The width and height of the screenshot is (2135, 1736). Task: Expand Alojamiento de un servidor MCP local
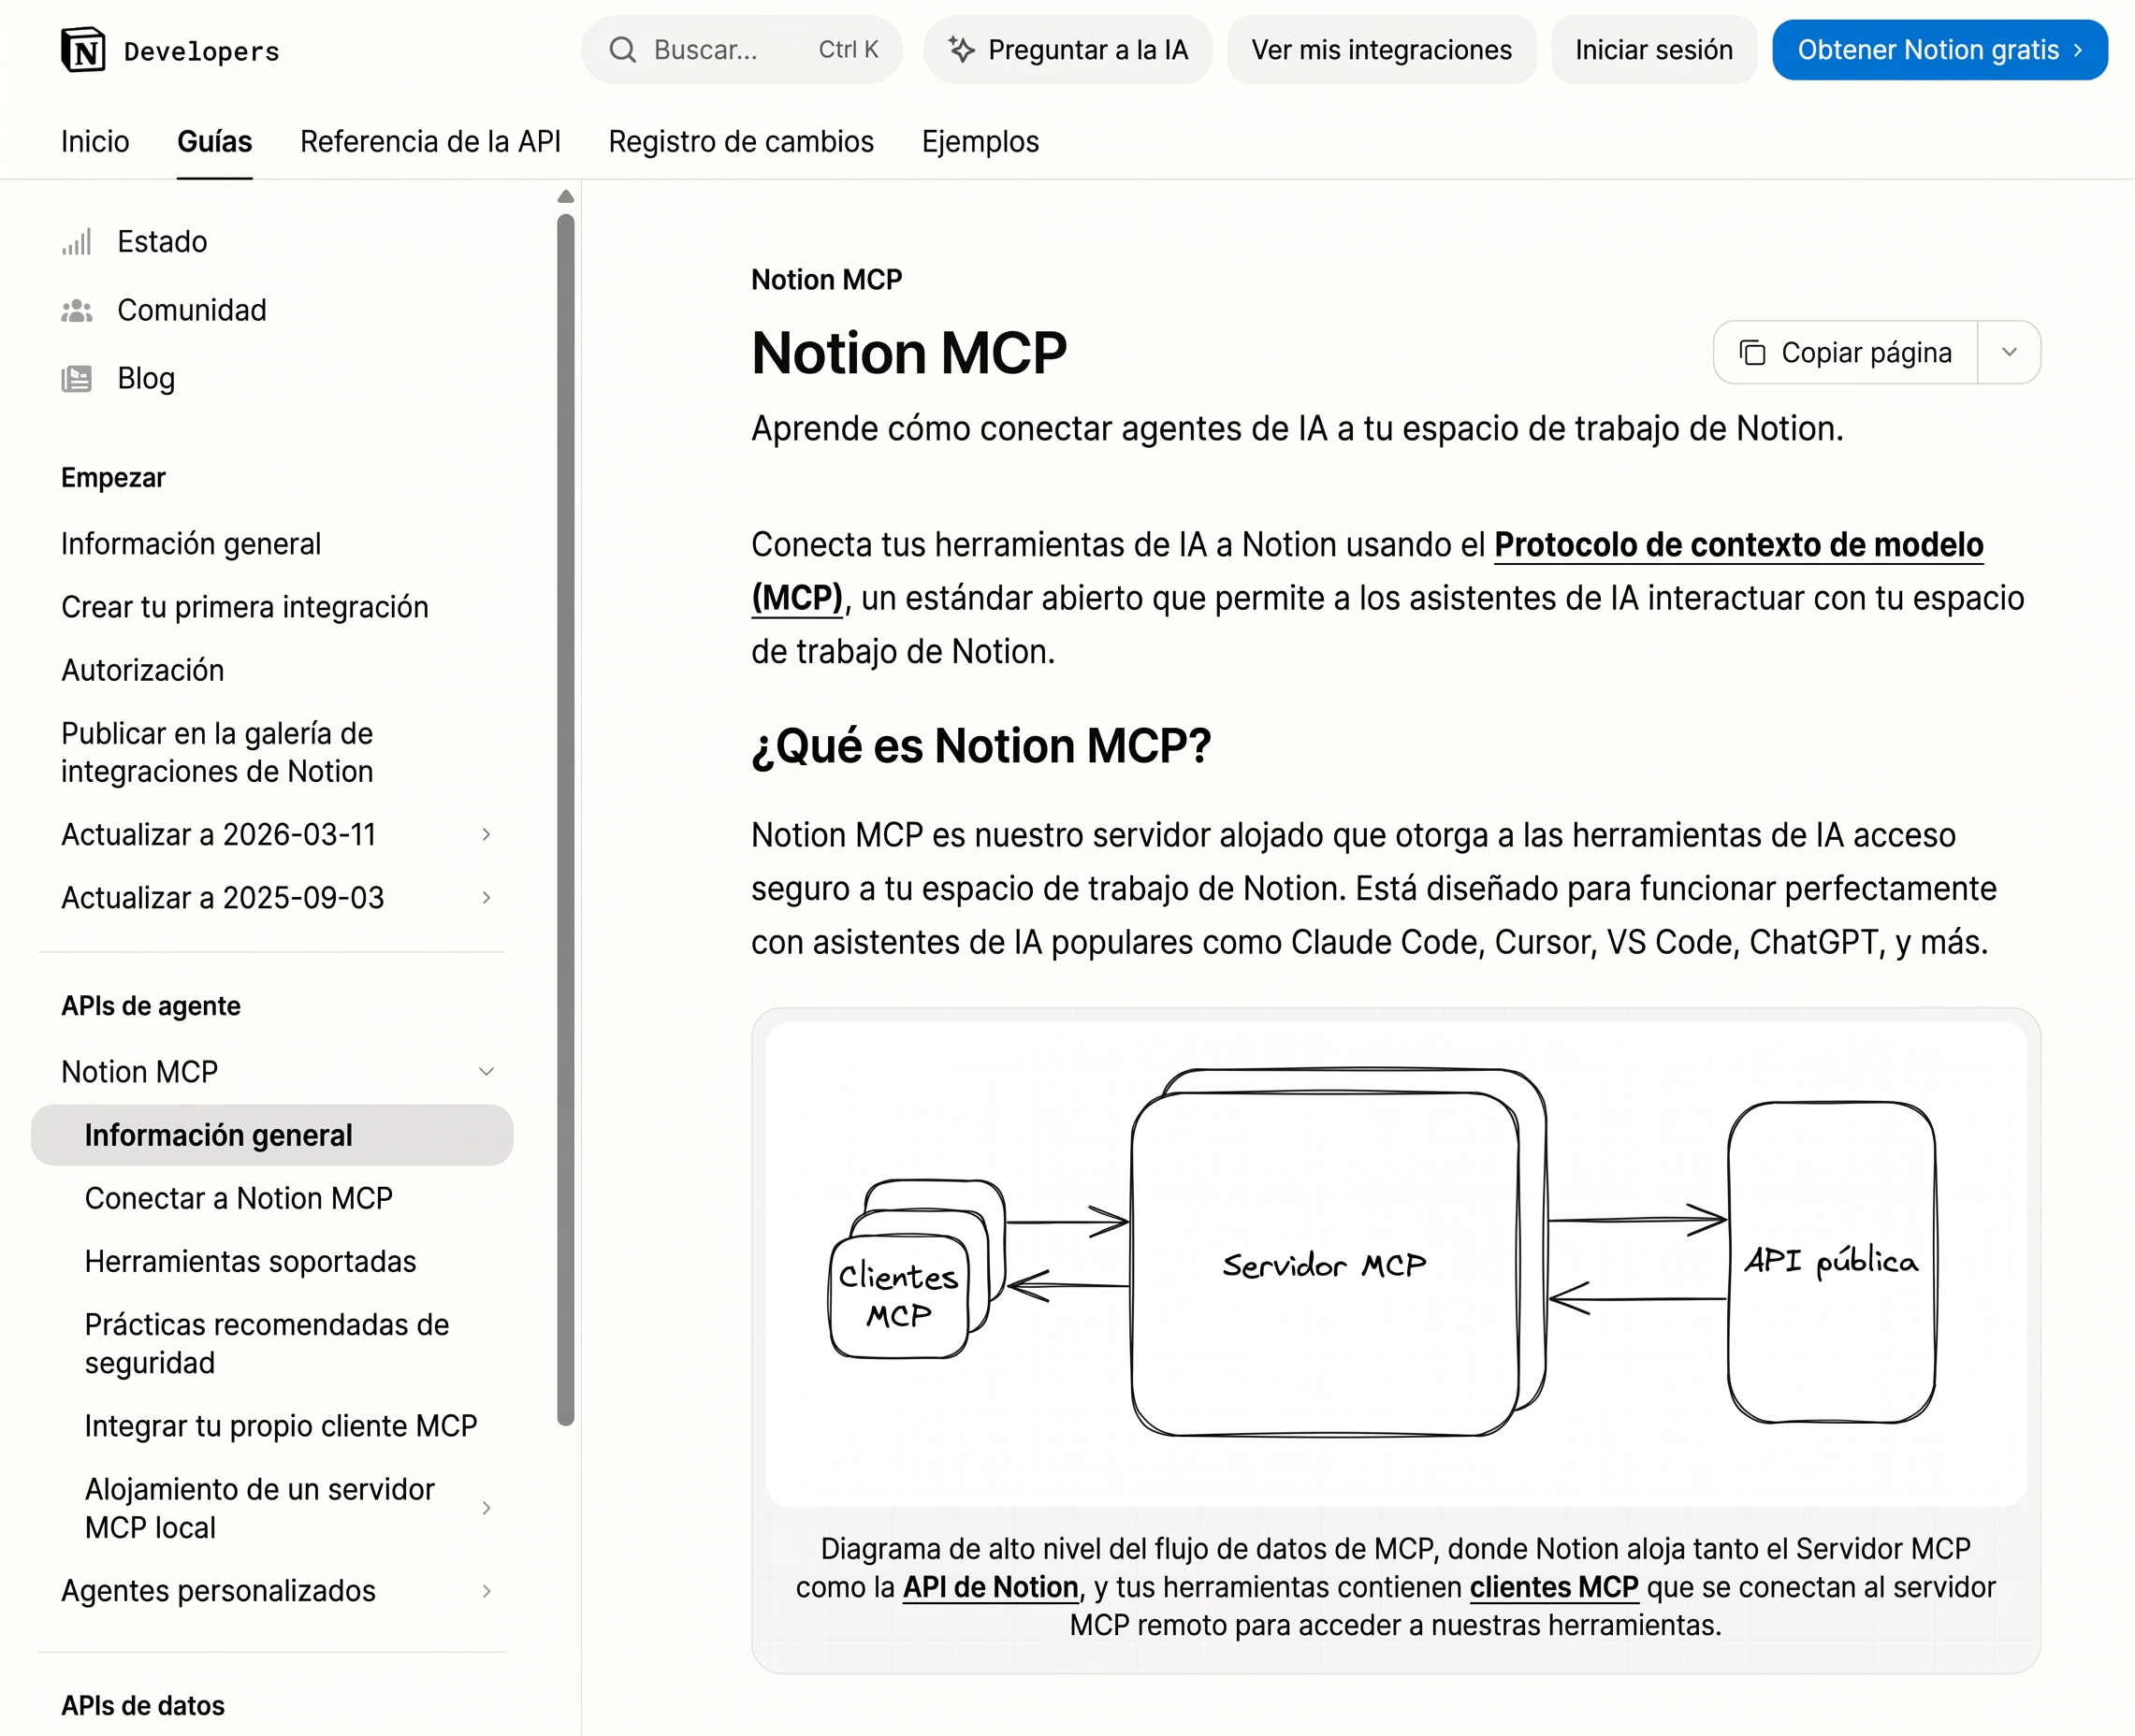tap(486, 1508)
